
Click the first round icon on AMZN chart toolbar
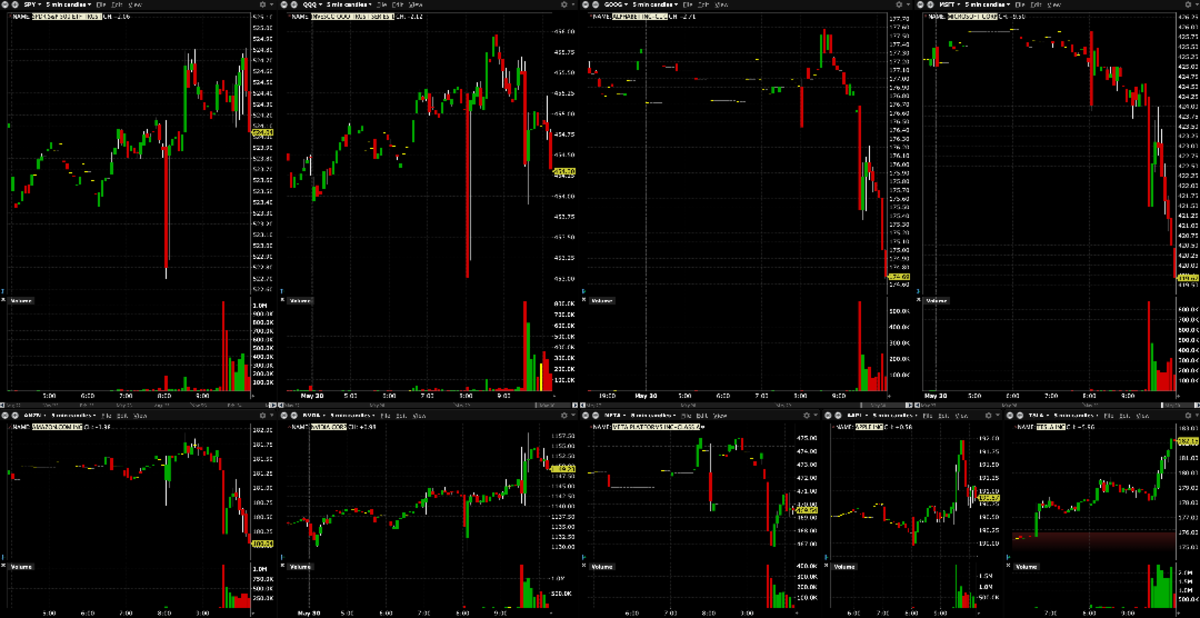coord(5,415)
